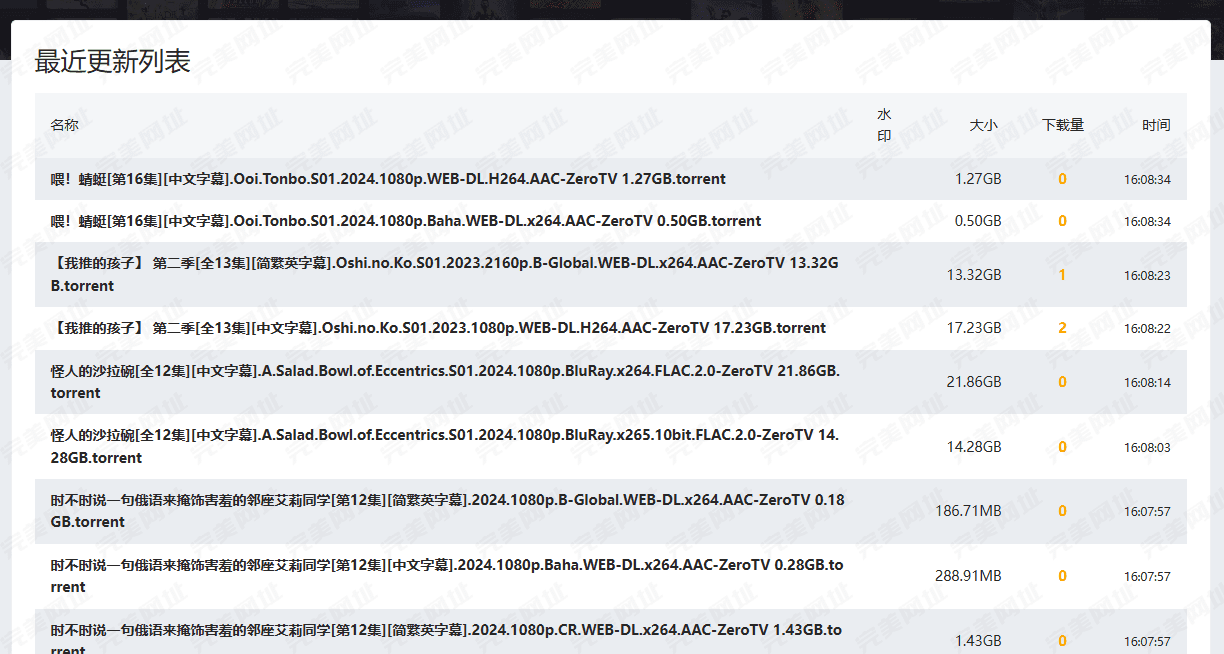Viewport: 1224px width, 654px height.
Task: Open the 艾莉同学 B-Global 0.18GB torrent link
Action: click(x=448, y=510)
